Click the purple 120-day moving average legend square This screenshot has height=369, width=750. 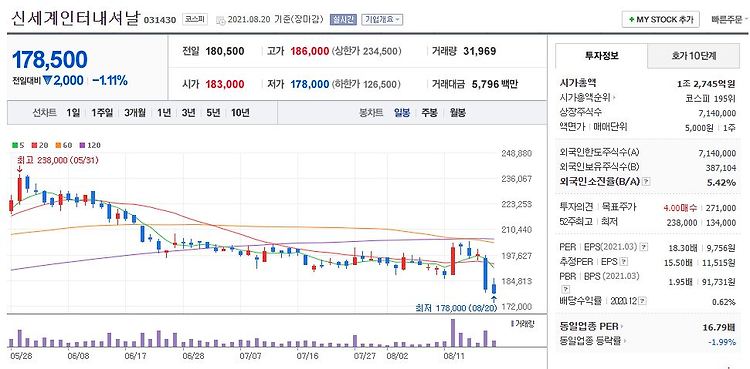click(x=82, y=145)
